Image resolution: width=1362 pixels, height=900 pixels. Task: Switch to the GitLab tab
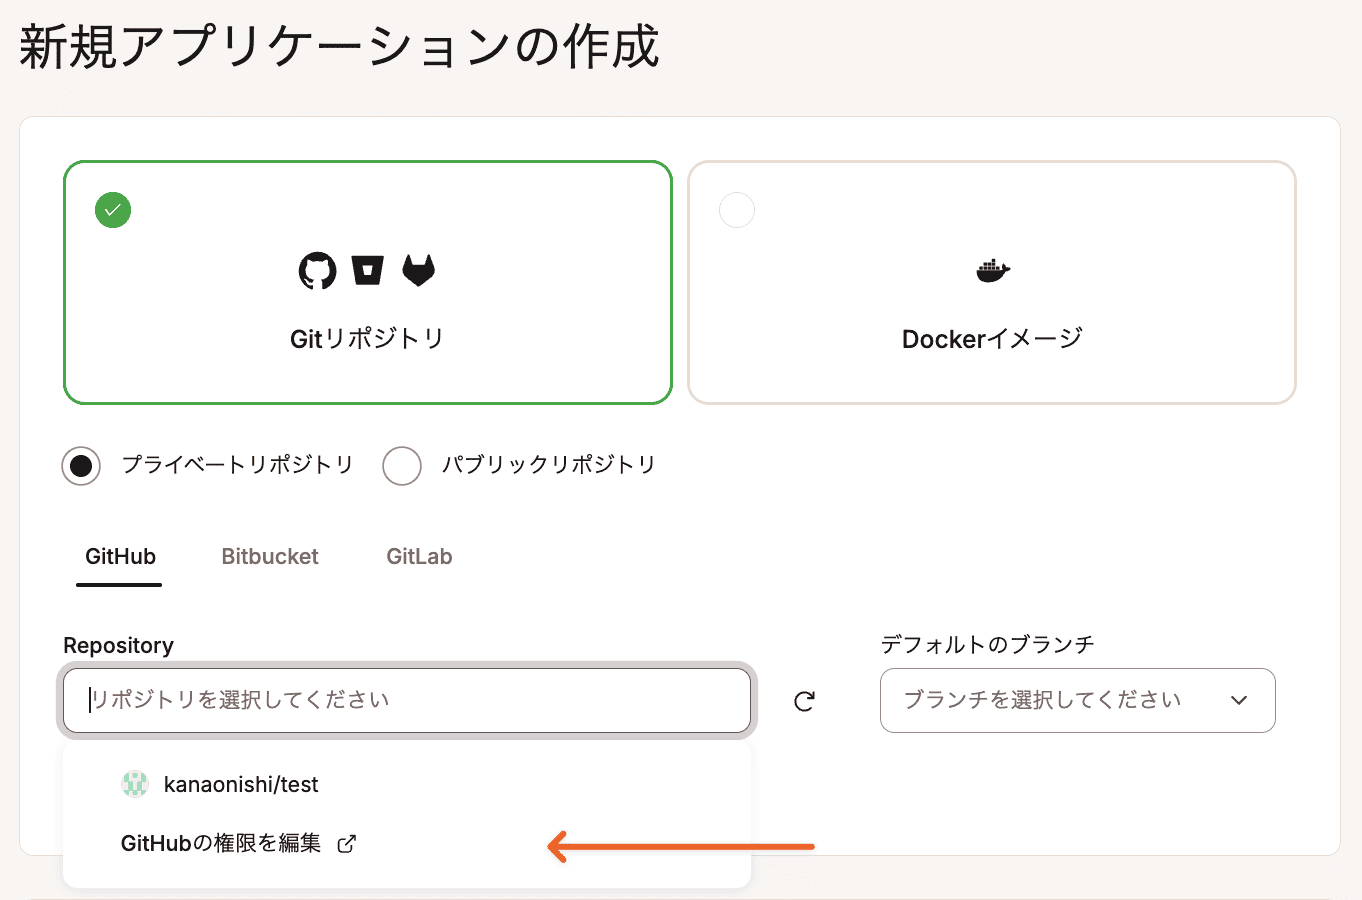click(419, 557)
